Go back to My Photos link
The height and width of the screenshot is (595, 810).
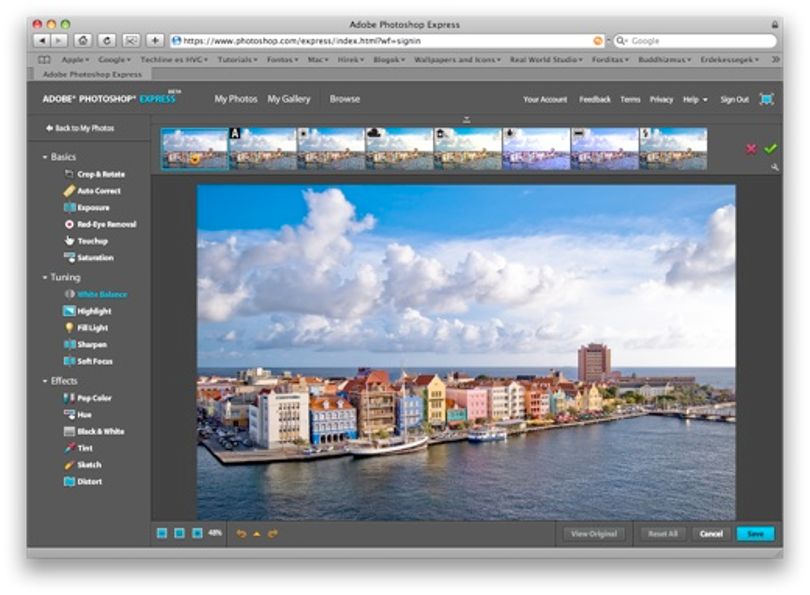(80, 128)
